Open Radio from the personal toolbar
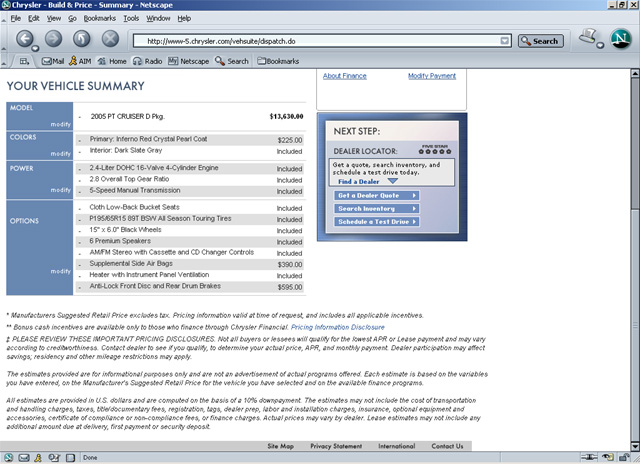 coord(147,61)
